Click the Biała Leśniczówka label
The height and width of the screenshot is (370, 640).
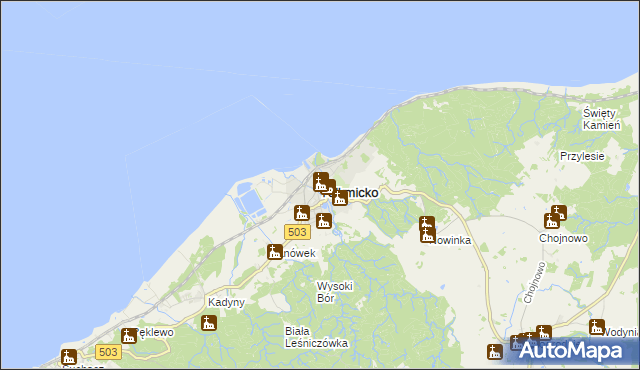click(317, 337)
